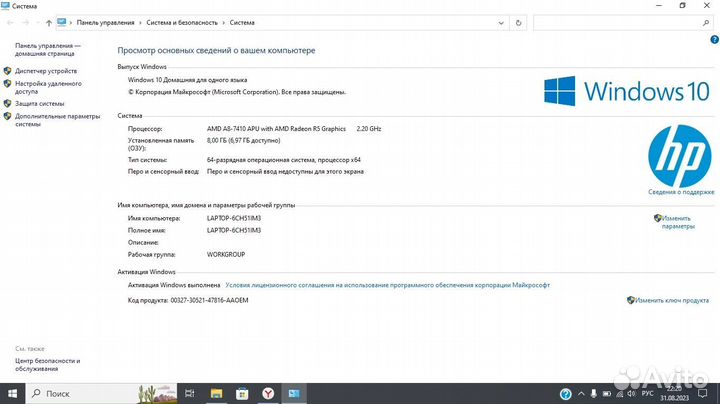
Task: Open Task View from taskbar
Action: pos(189,393)
